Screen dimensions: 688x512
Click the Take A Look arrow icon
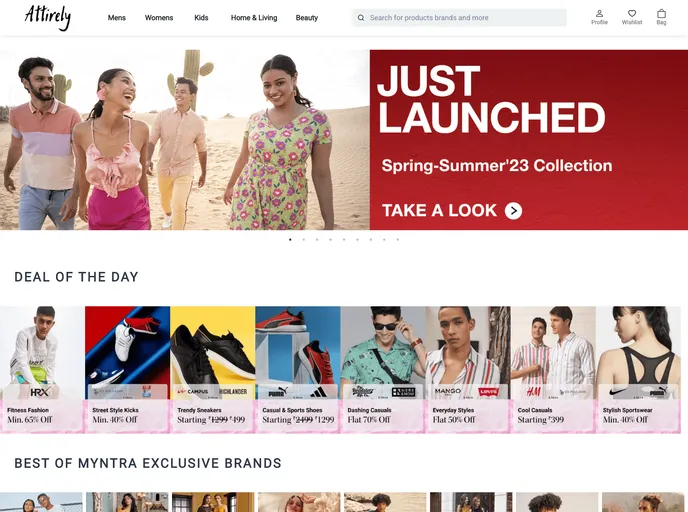coord(513,211)
